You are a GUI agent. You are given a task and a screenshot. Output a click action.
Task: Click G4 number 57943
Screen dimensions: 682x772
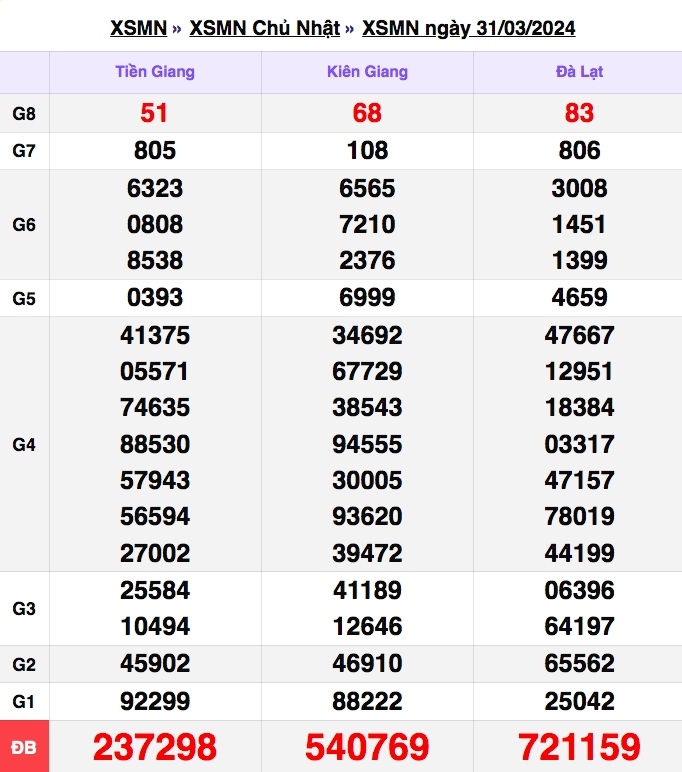click(155, 481)
